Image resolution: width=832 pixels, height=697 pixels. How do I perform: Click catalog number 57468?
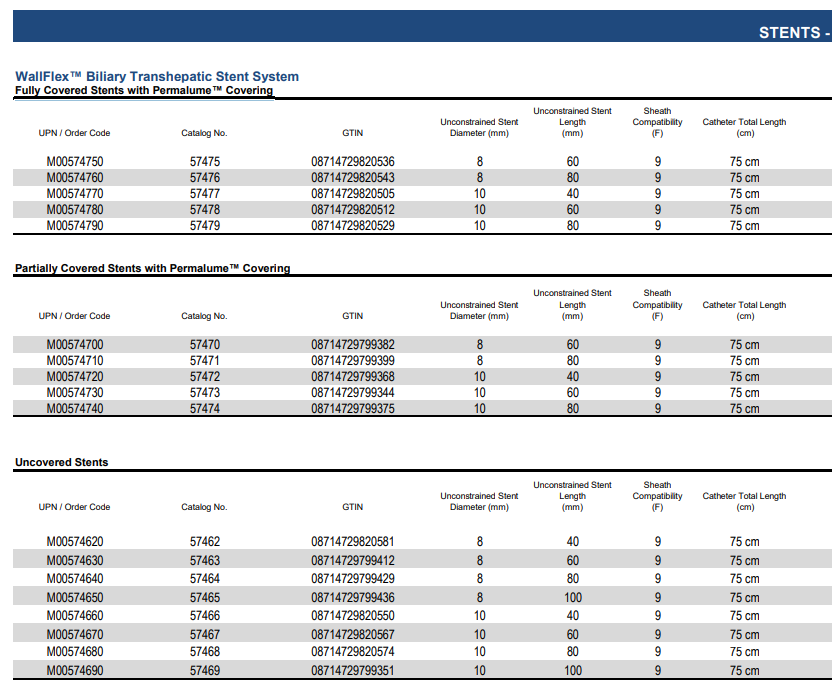[204, 652]
